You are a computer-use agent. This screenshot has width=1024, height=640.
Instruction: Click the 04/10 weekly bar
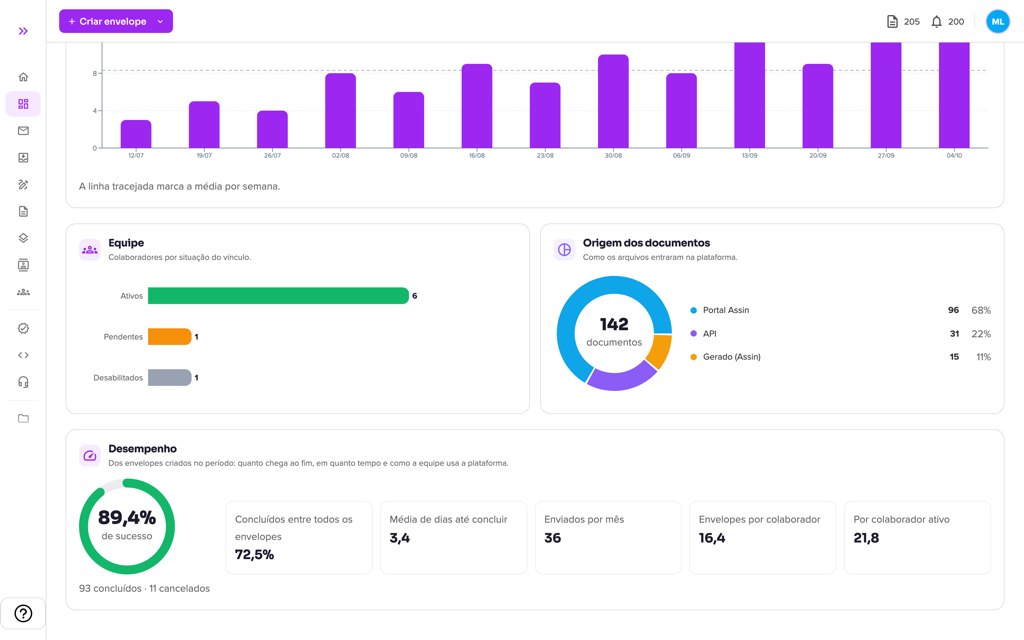point(954,95)
